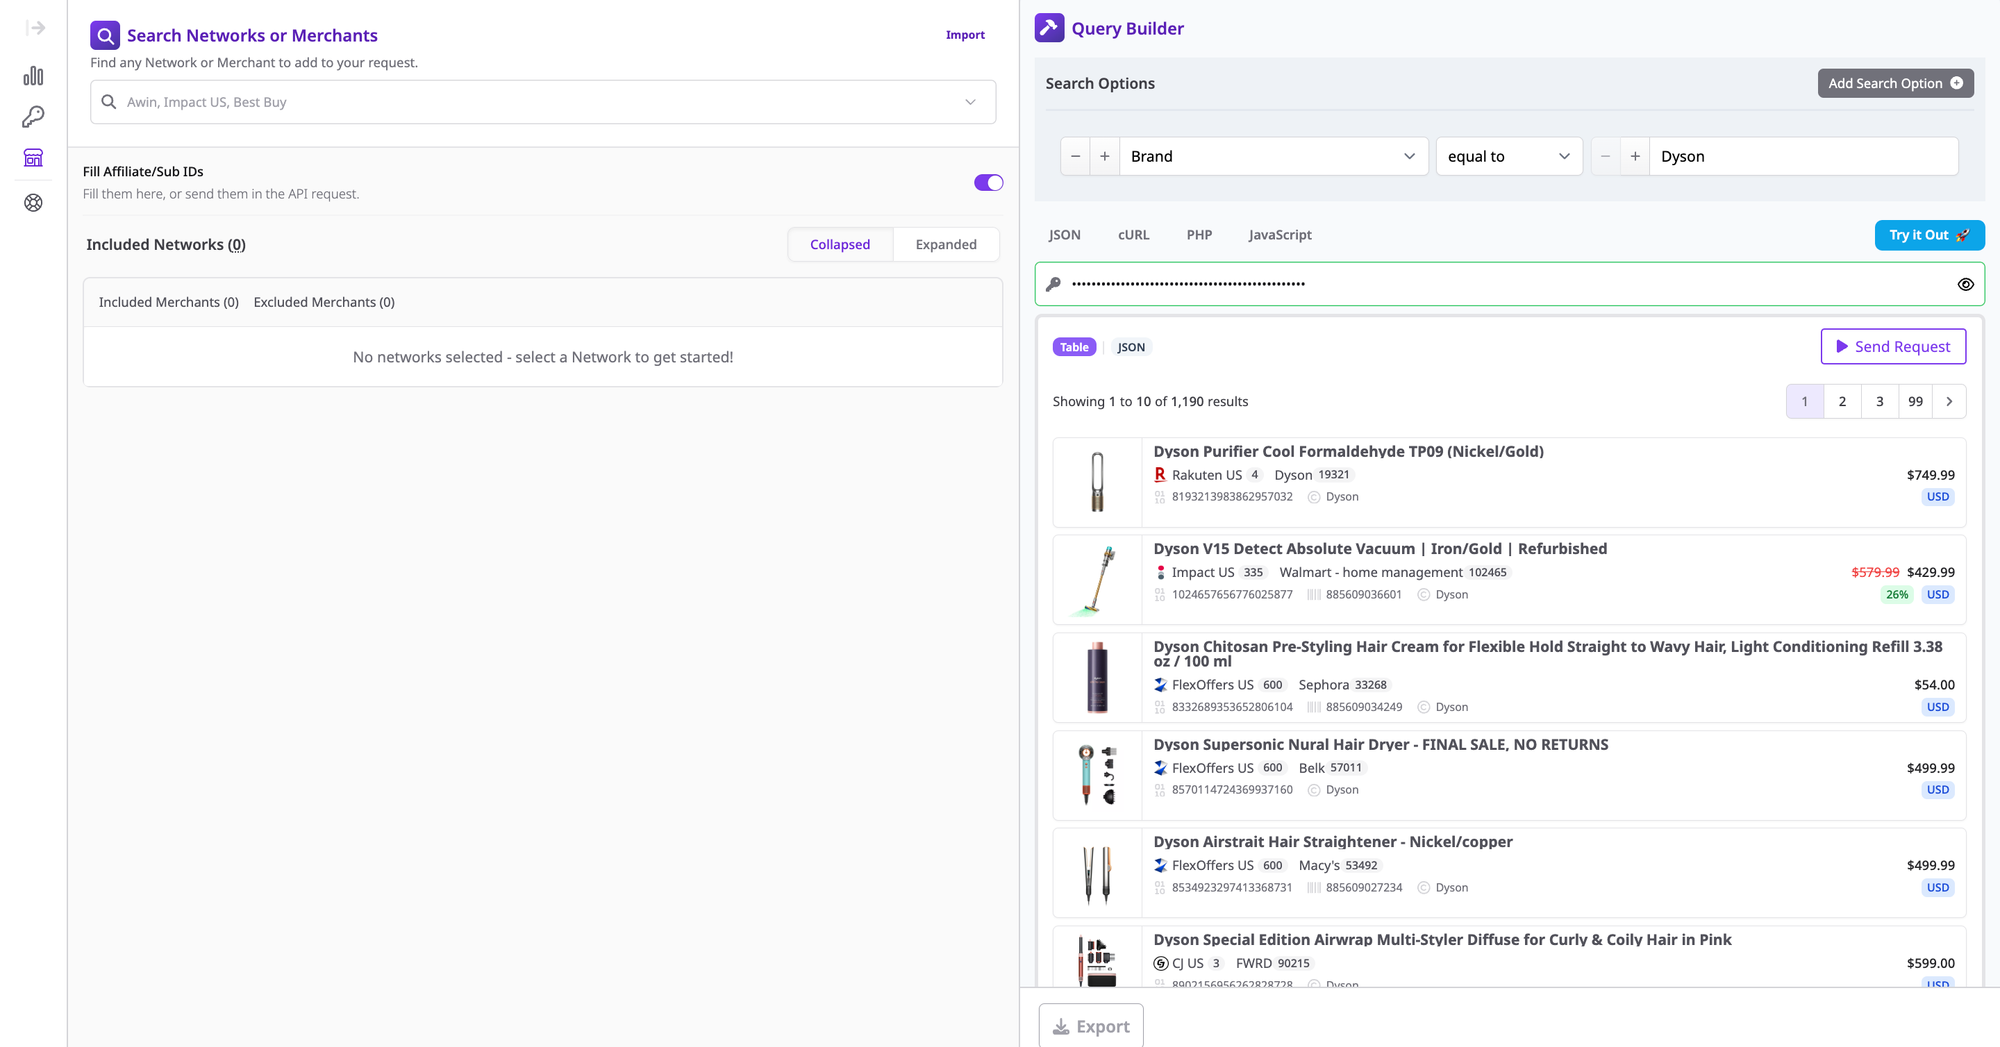Screen dimensions: 2000x1047
Task: Click the Import link
Action: (965, 35)
